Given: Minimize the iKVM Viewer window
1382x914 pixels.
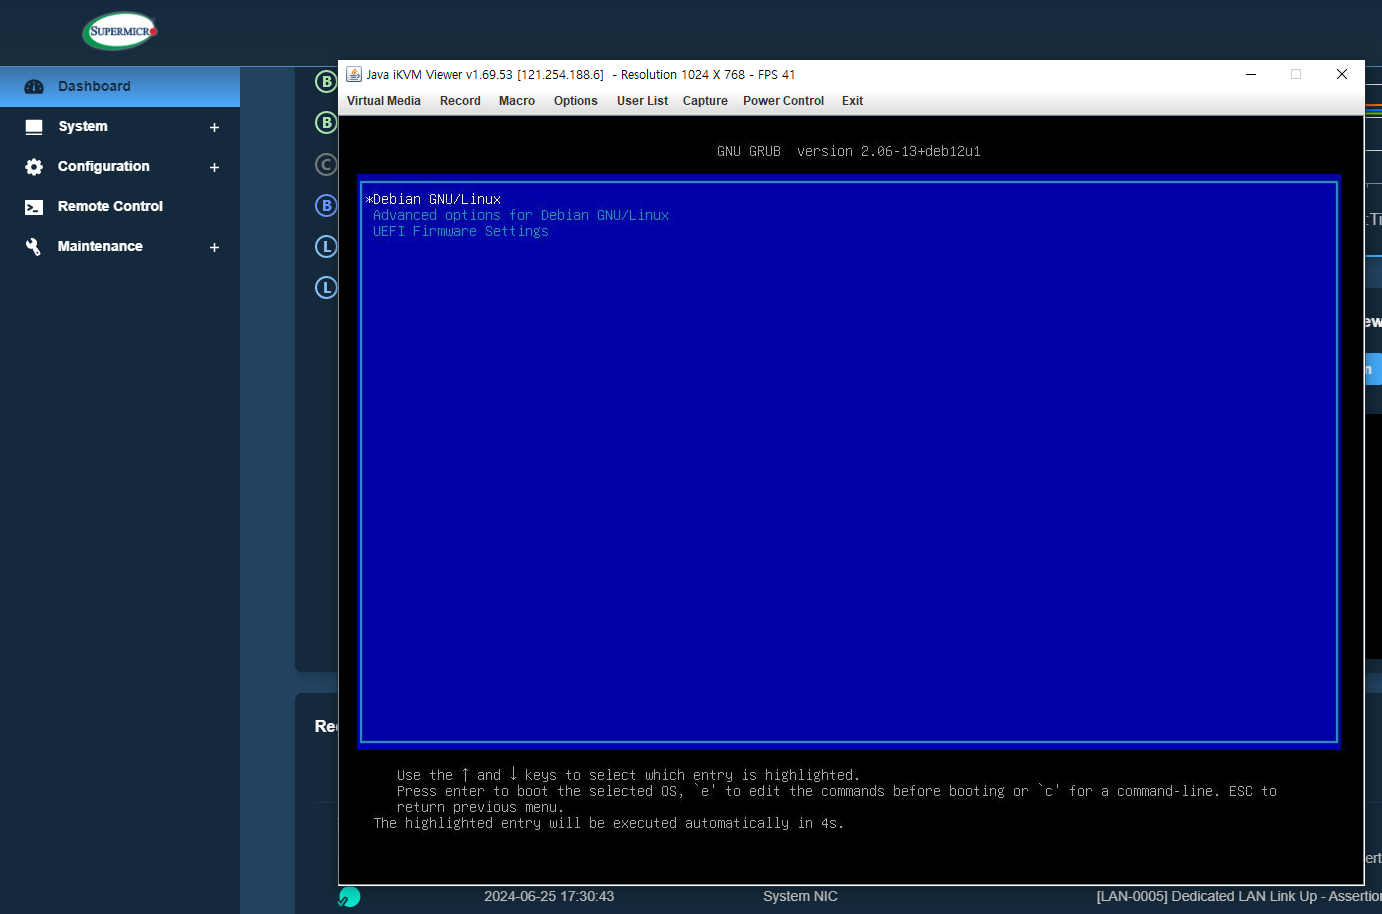Looking at the screenshot, I should pyautogui.click(x=1251, y=74).
